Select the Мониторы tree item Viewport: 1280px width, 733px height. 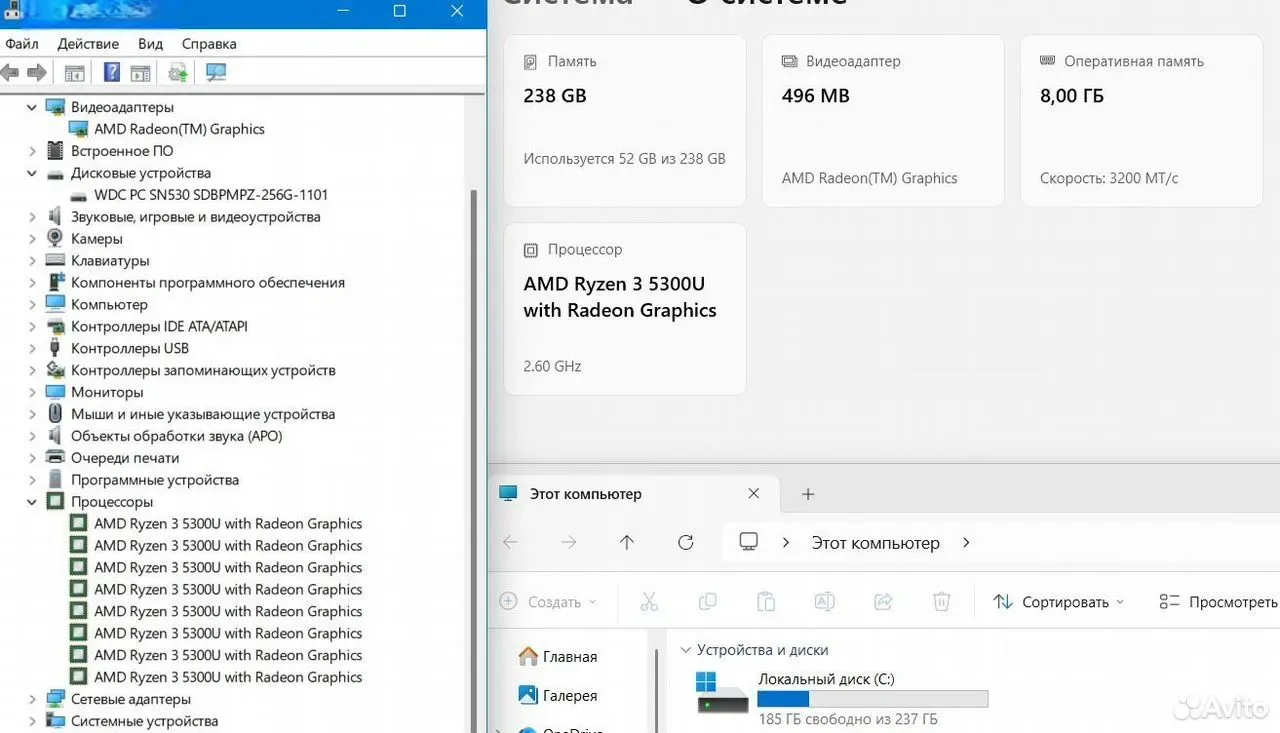click(x=107, y=393)
